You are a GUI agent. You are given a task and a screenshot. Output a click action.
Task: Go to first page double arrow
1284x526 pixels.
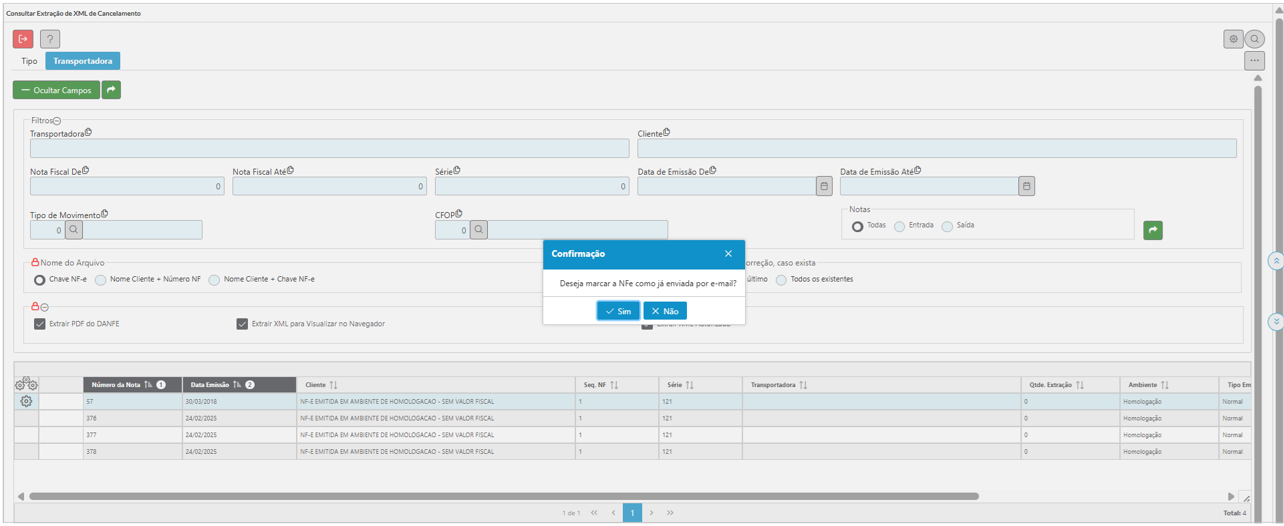point(594,512)
